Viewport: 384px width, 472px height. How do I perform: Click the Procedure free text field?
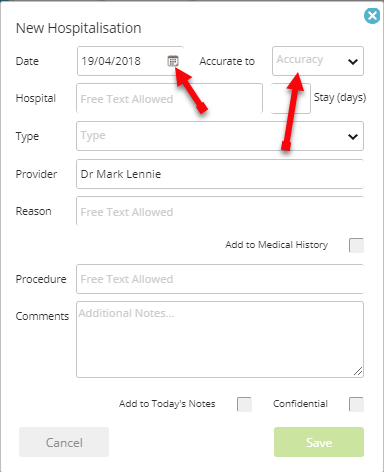click(x=220, y=279)
